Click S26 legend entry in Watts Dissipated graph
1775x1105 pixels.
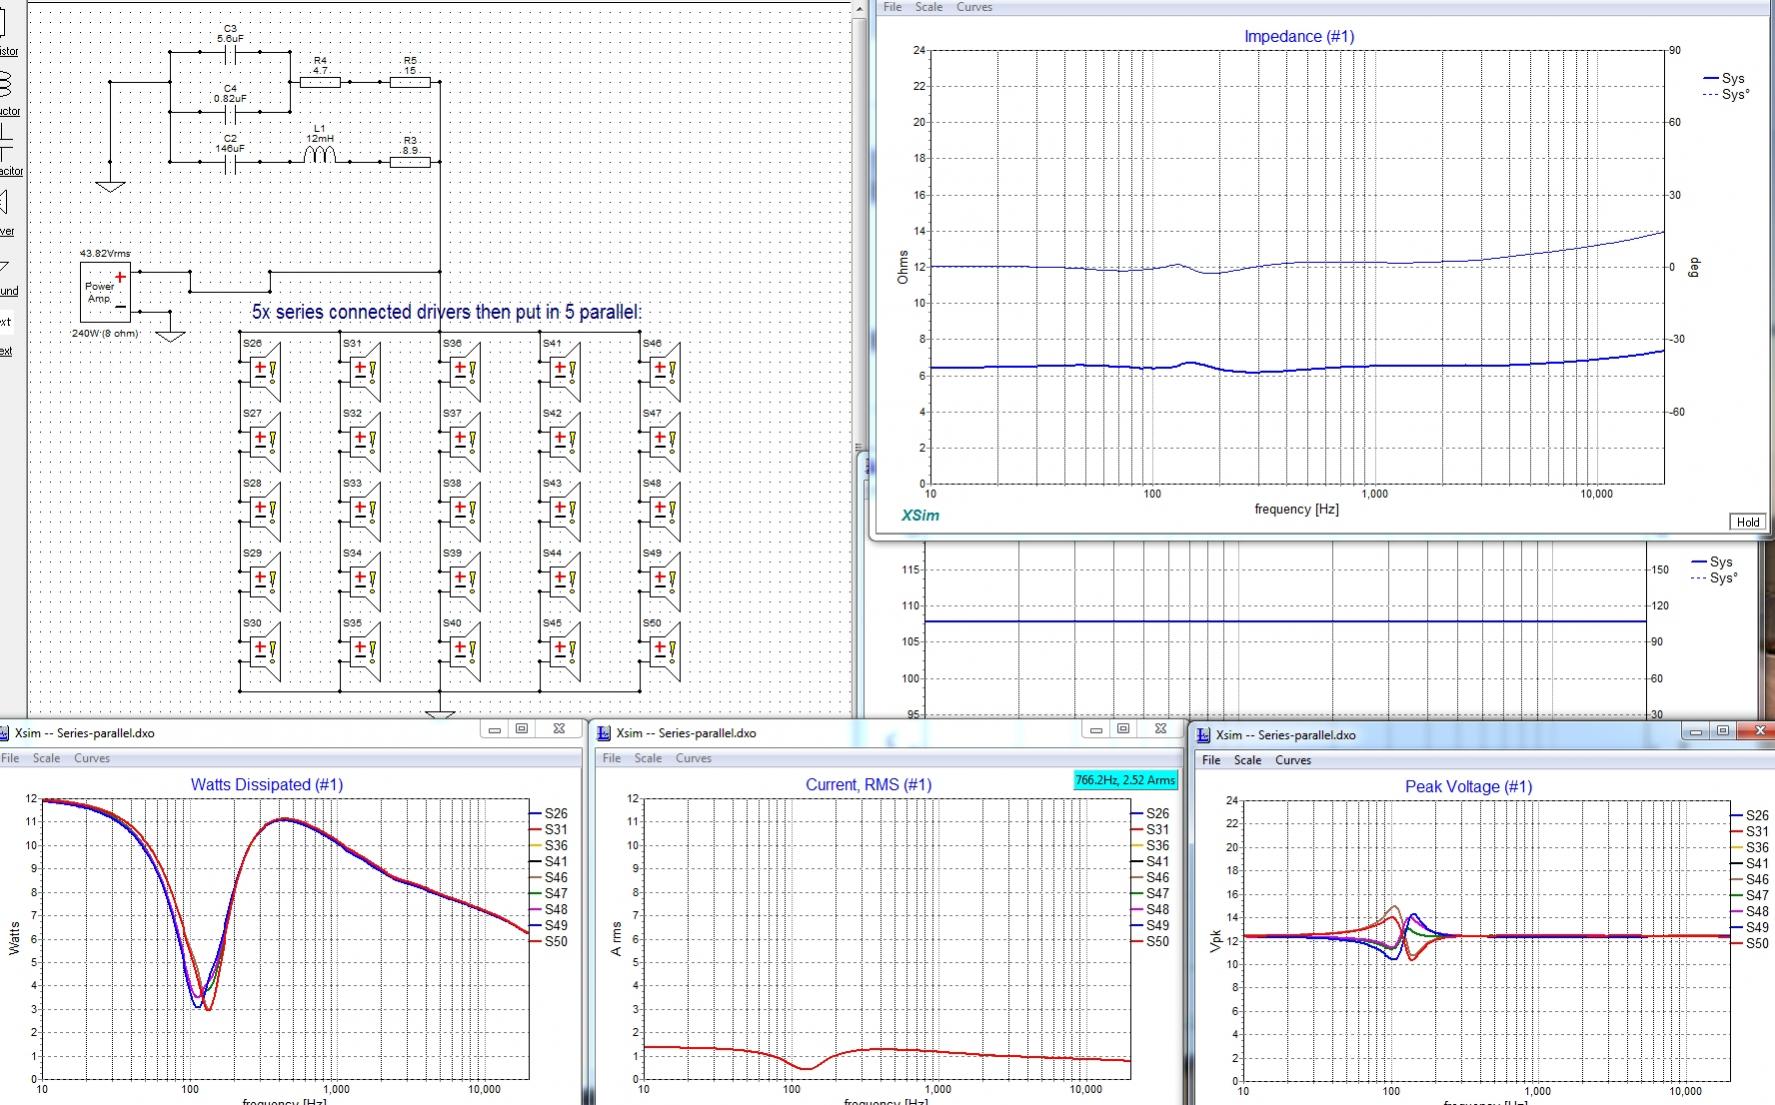(x=548, y=813)
